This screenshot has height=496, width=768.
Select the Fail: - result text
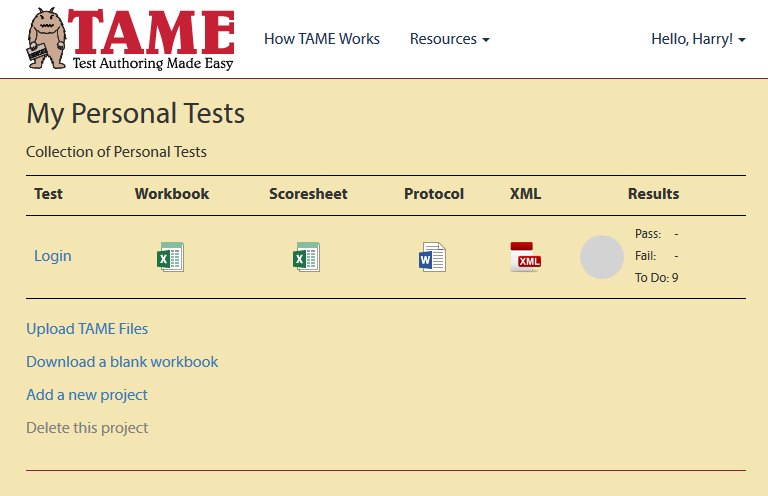[x=656, y=256]
